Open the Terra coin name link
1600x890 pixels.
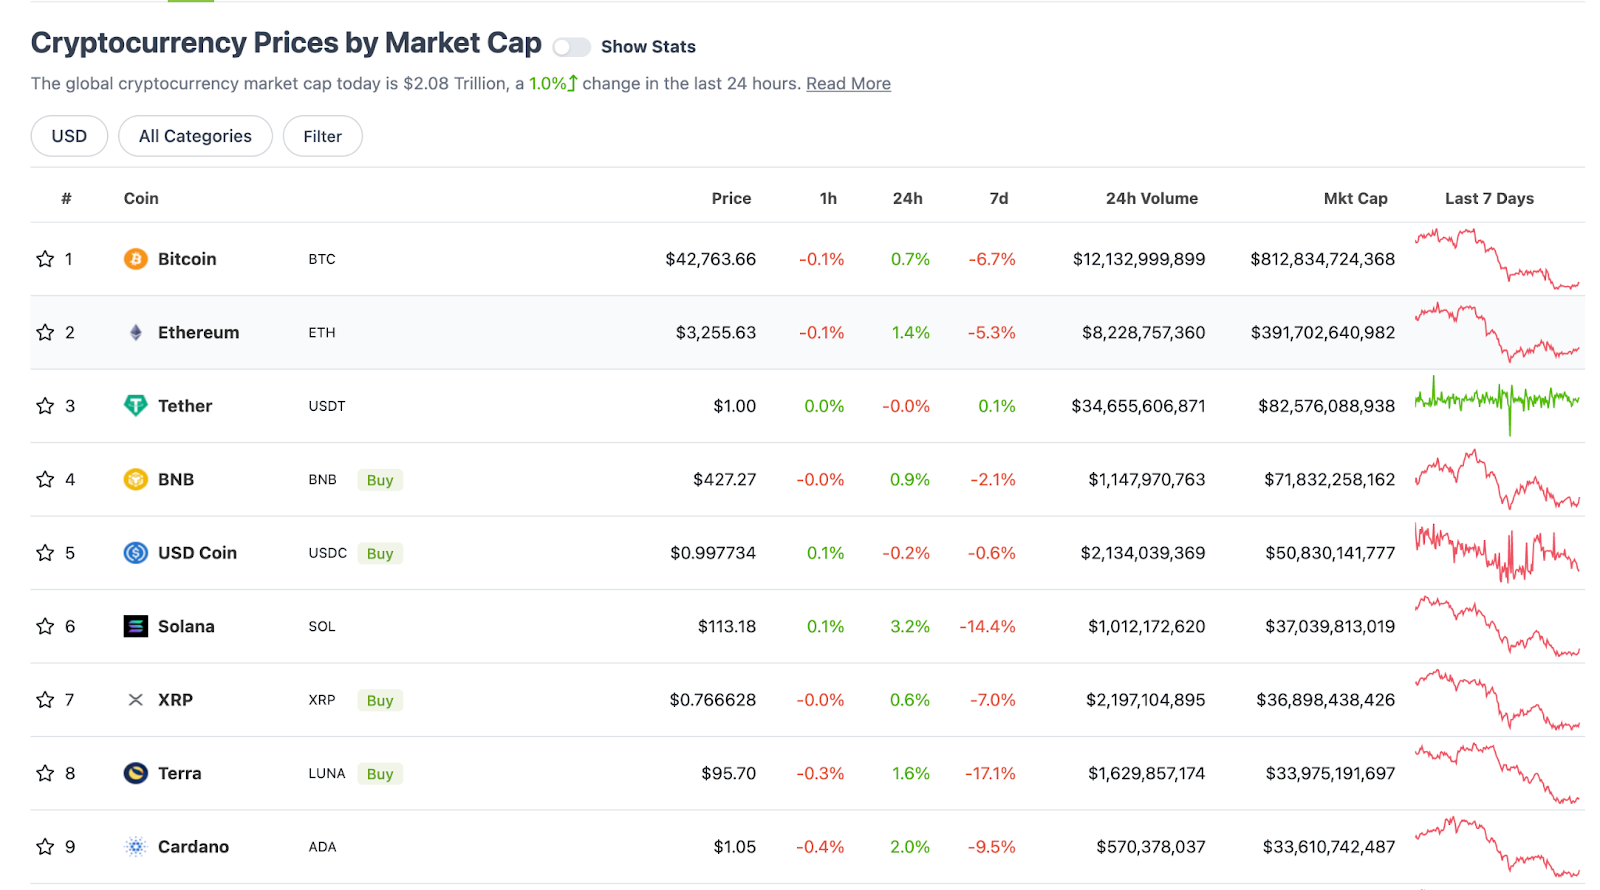pos(179,773)
